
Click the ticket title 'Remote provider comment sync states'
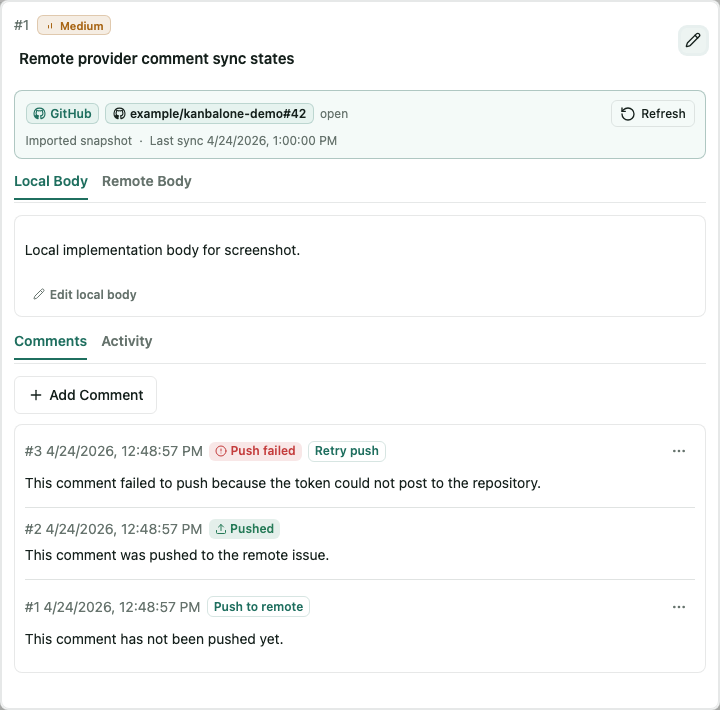[157, 59]
